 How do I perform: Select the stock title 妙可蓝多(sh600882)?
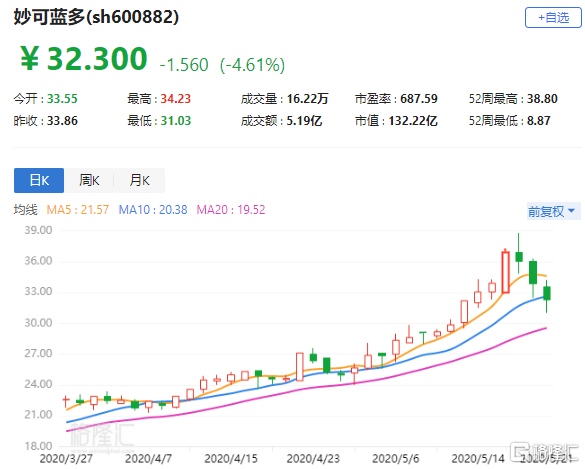pos(96,17)
